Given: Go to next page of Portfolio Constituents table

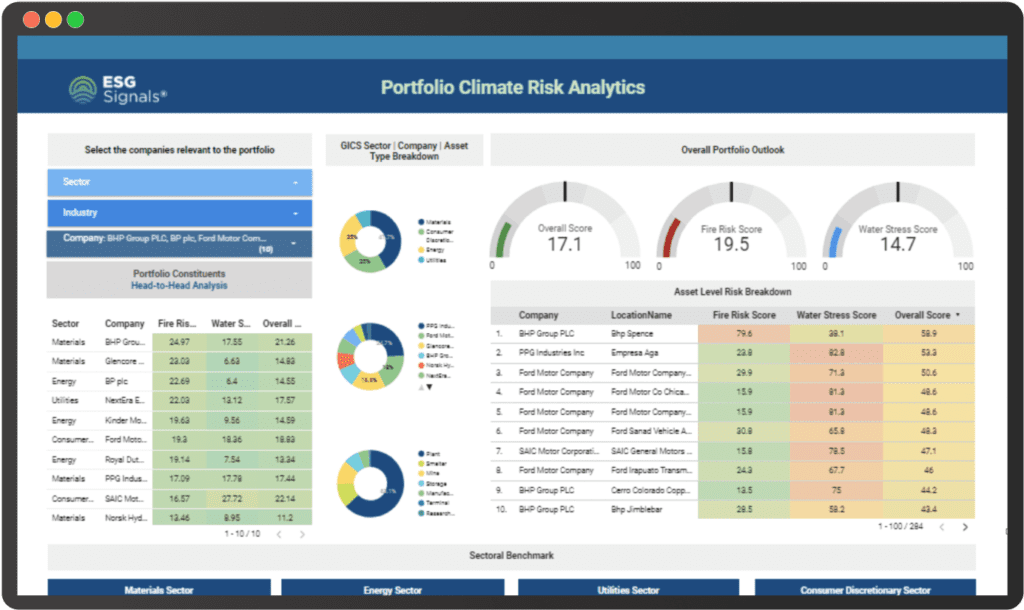Looking at the screenshot, I should coord(302,534).
